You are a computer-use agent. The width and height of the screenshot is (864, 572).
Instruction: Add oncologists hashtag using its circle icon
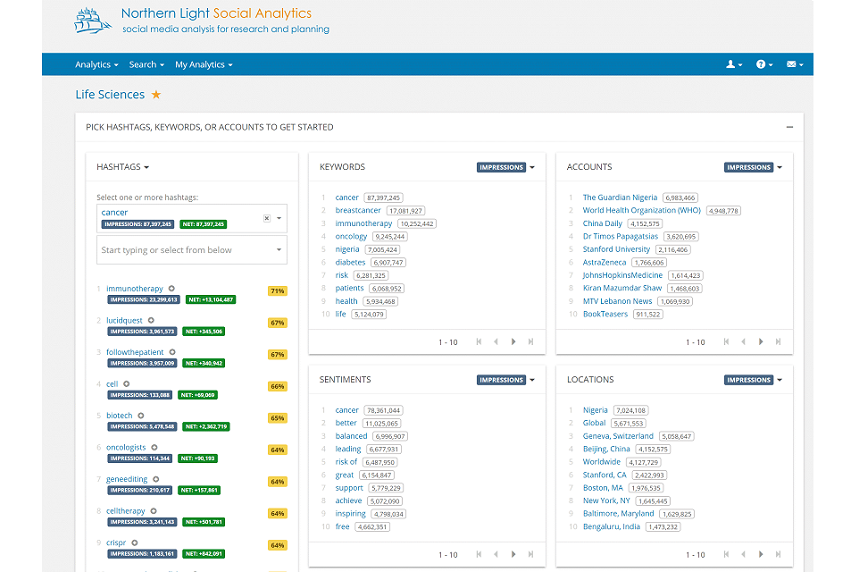pos(154,447)
